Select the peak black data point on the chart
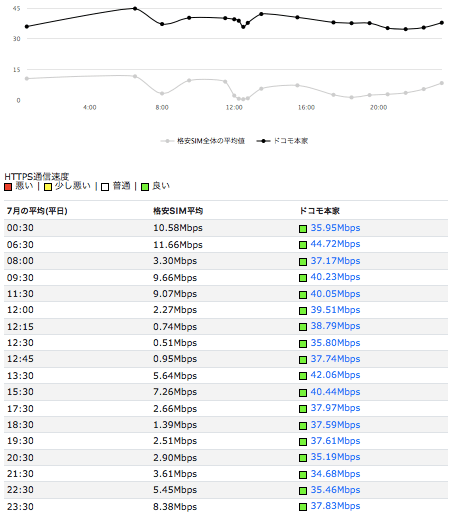This screenshot has height=515, width=452. point(135,8)
